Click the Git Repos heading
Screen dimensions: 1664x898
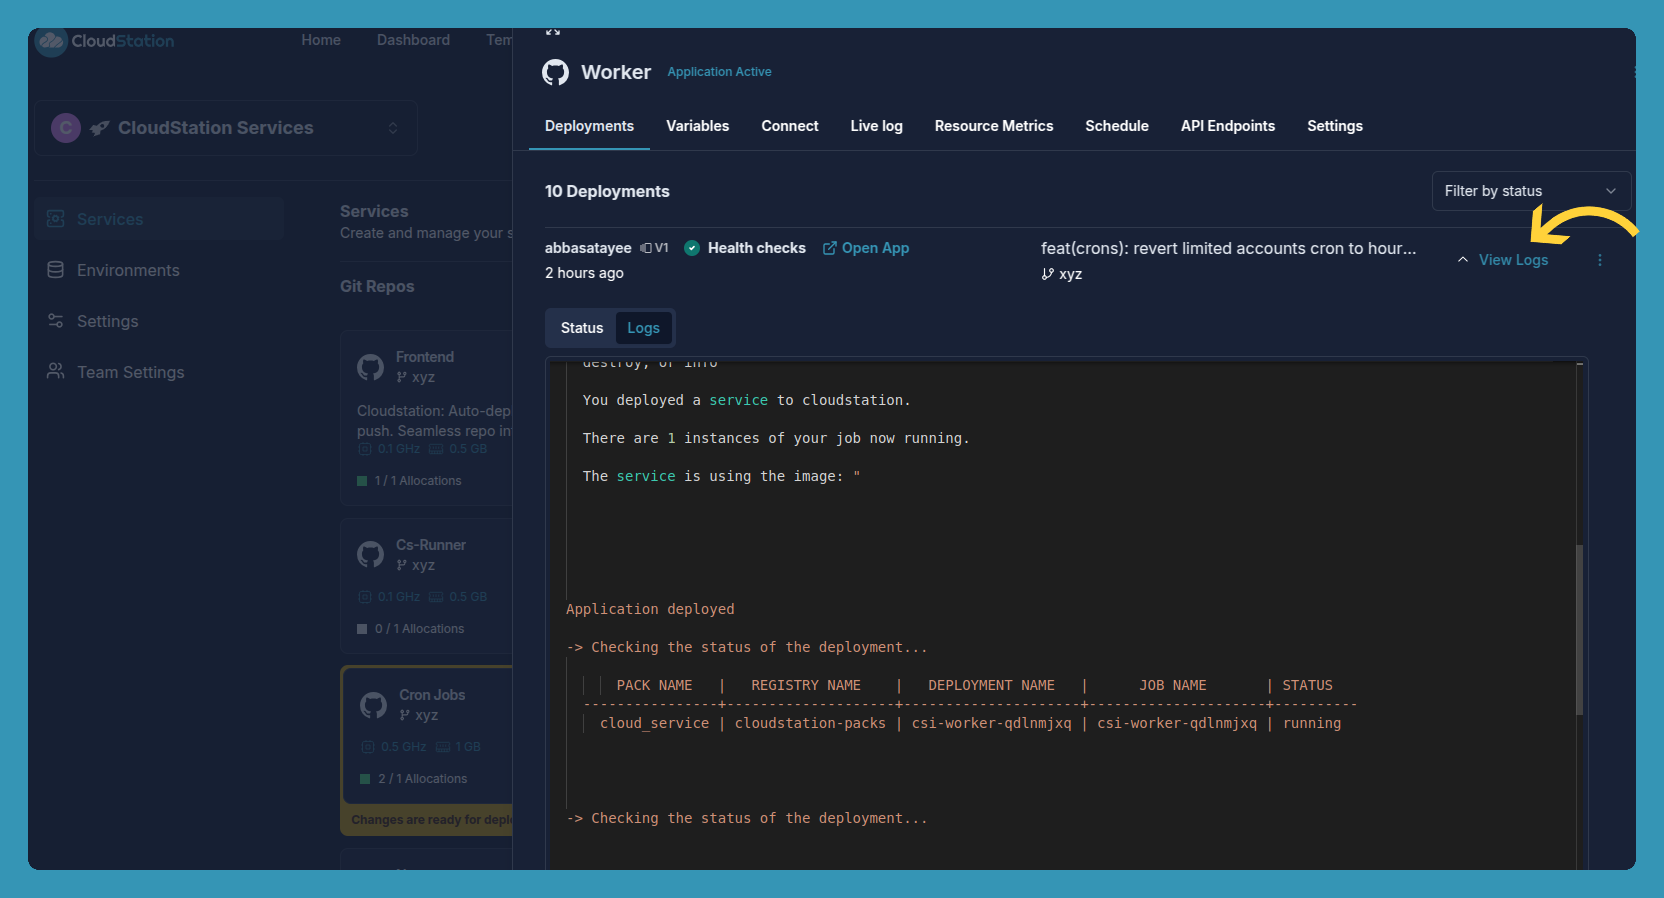377,286
